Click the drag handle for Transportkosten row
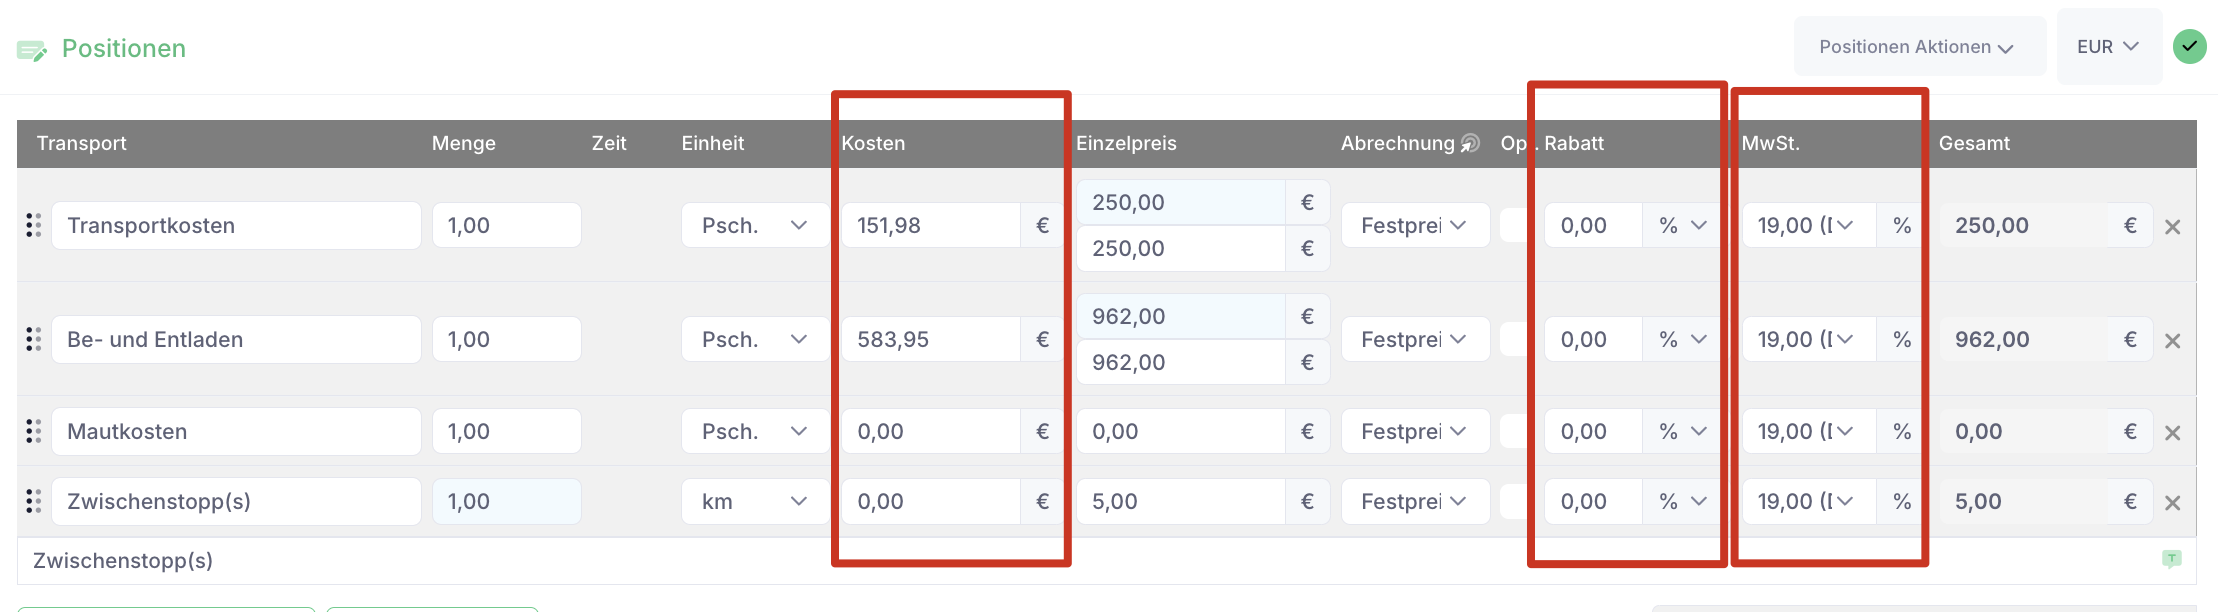Image resolution: width=2218 pixels, height=612 pixels. click(33, 226)
